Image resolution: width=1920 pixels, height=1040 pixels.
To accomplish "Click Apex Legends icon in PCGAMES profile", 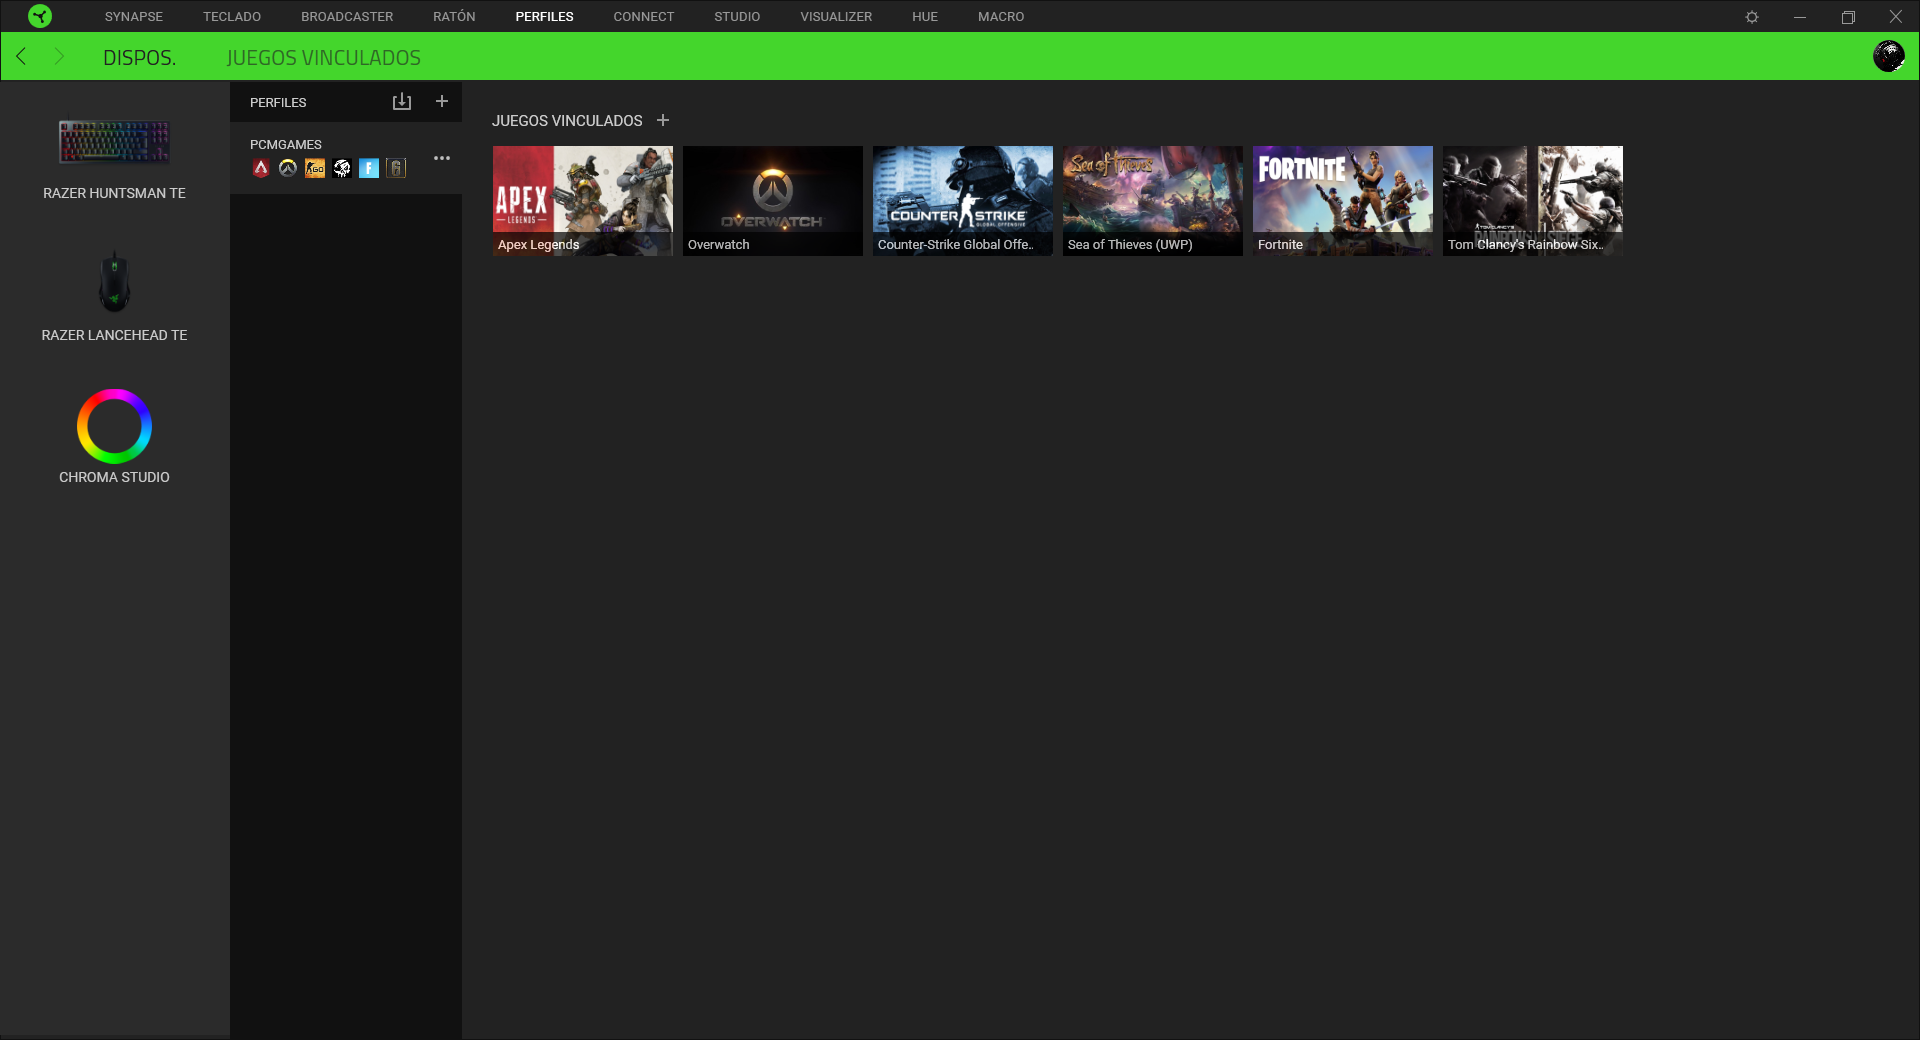I will (x=261, y=168).
